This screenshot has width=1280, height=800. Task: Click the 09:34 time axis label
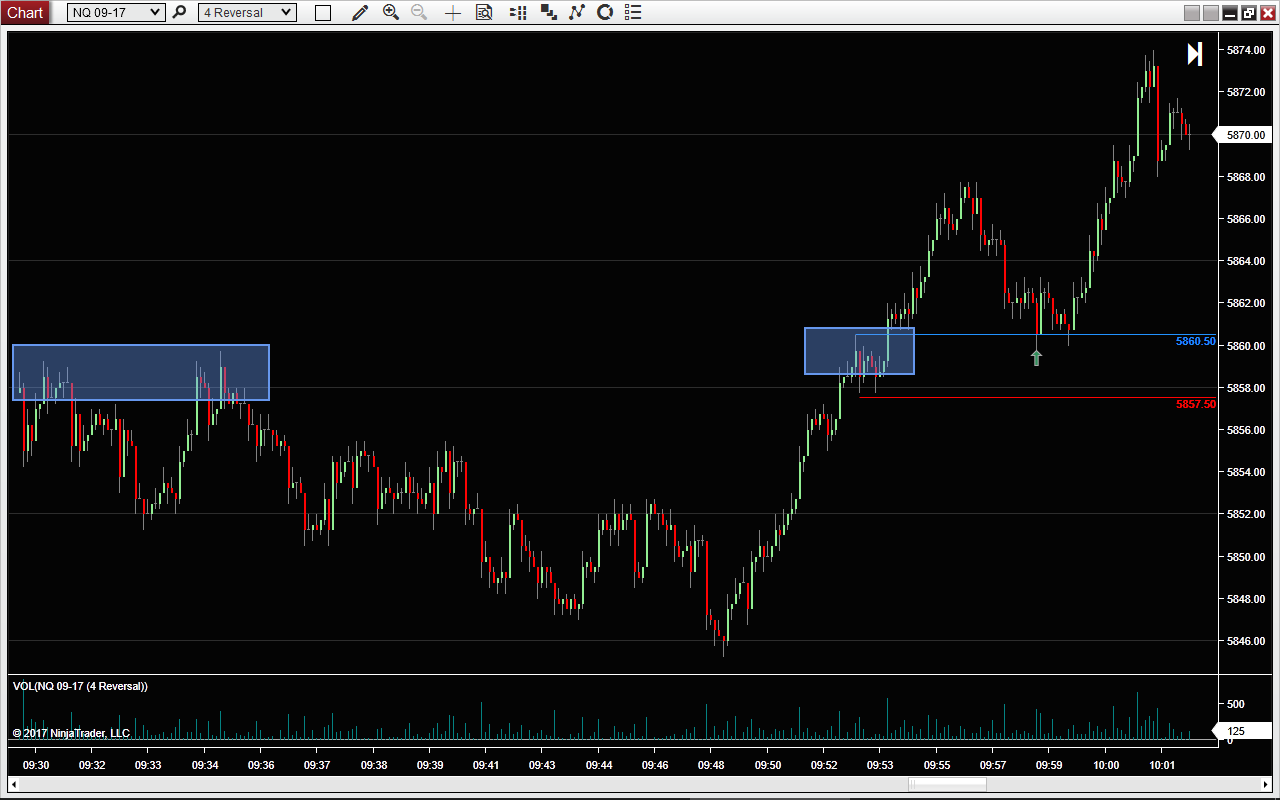pos(205,765)
